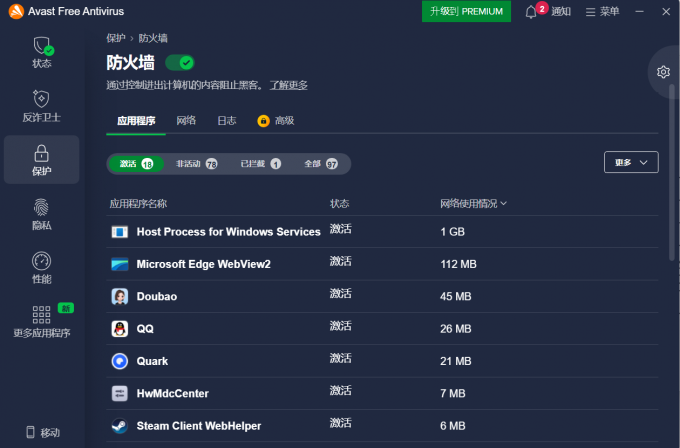Viewport: 680px width, 448px height.
Task: Click the Steam Client WebHelper icon
Action: pos(120,426)
